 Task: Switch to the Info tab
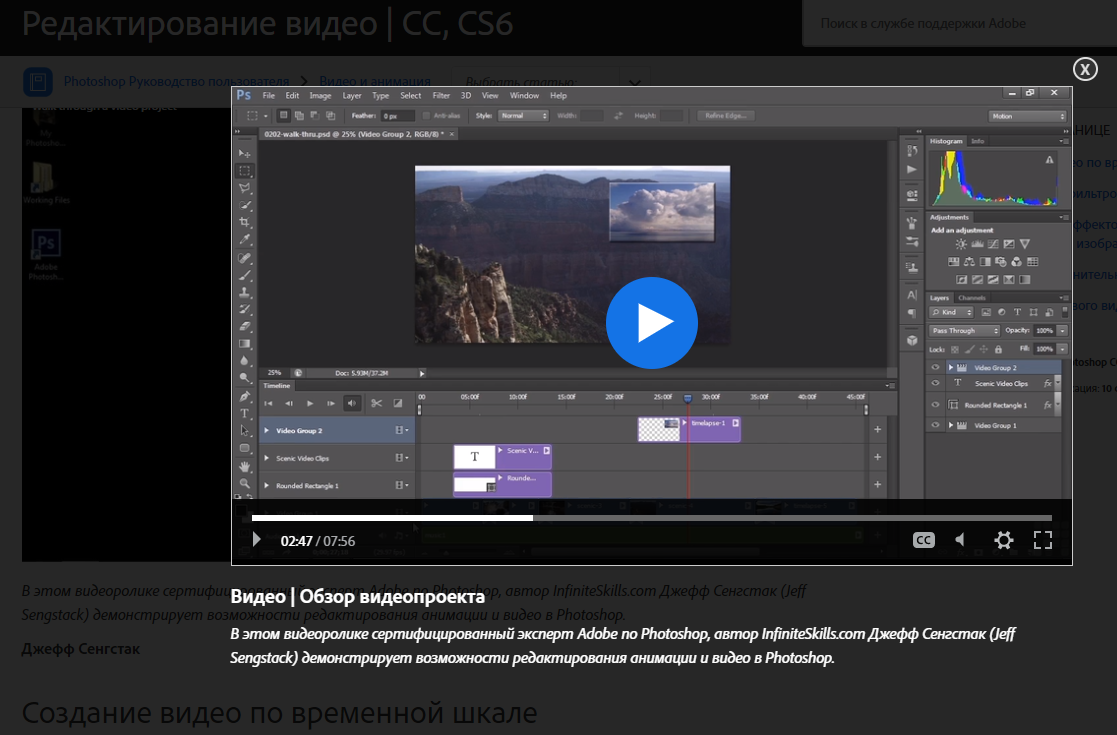977,141
